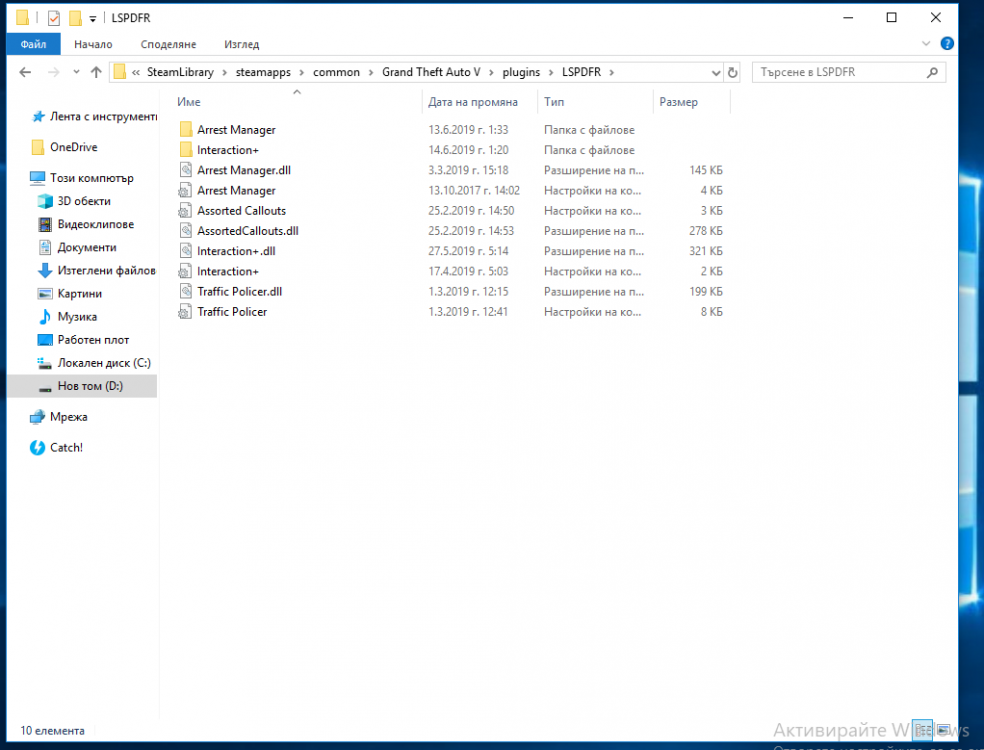Switch to large icons view button
This screenshot has height=750, width=984.
943,730
